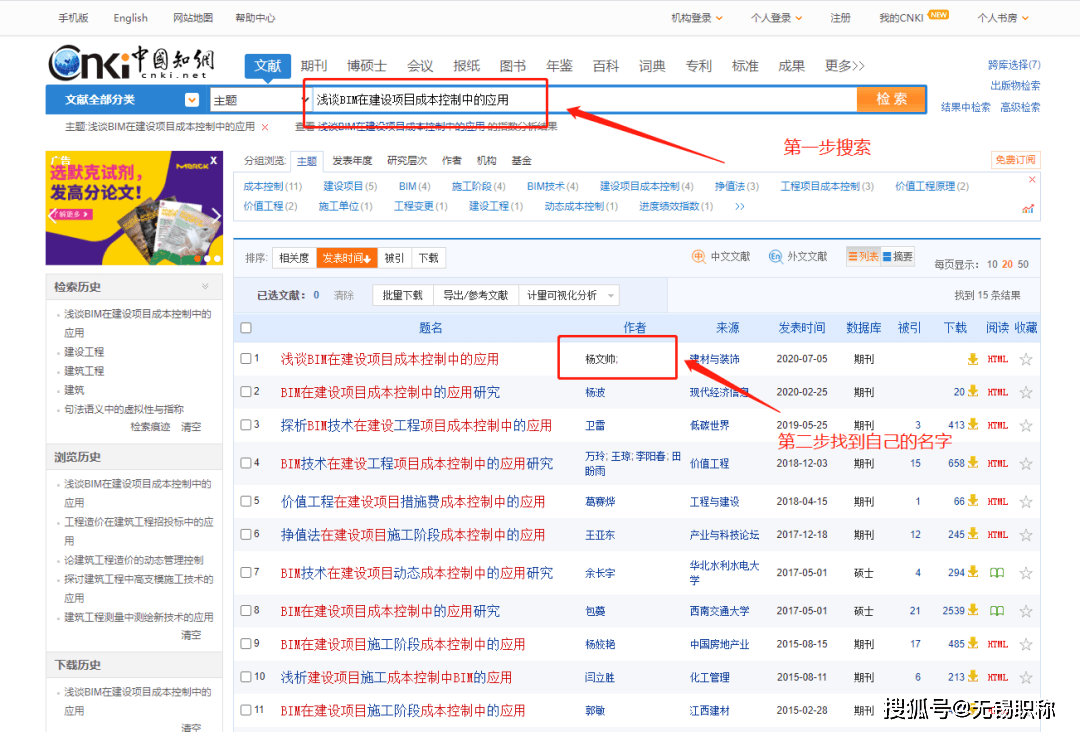Download the first result via download arrow
Image resolution: width=1080 pixels, height=732 pixels.
[972, 359]
